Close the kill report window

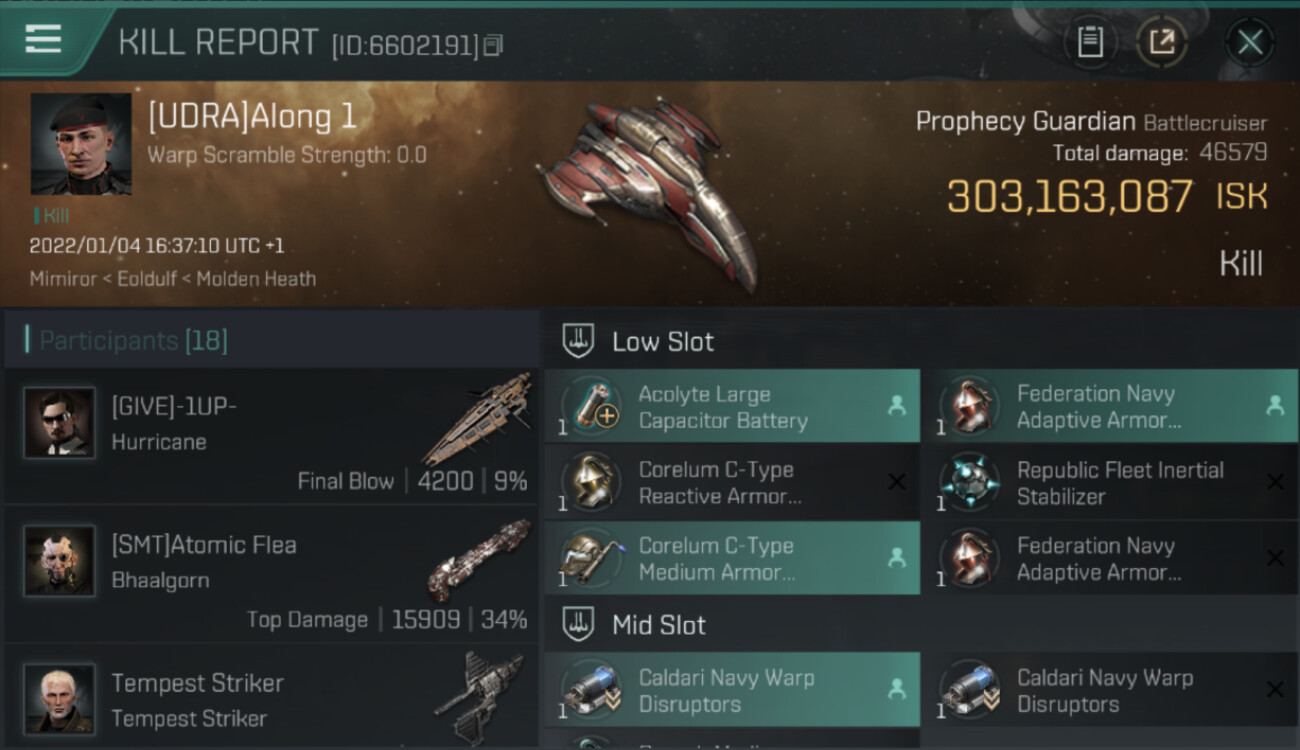1249,42
